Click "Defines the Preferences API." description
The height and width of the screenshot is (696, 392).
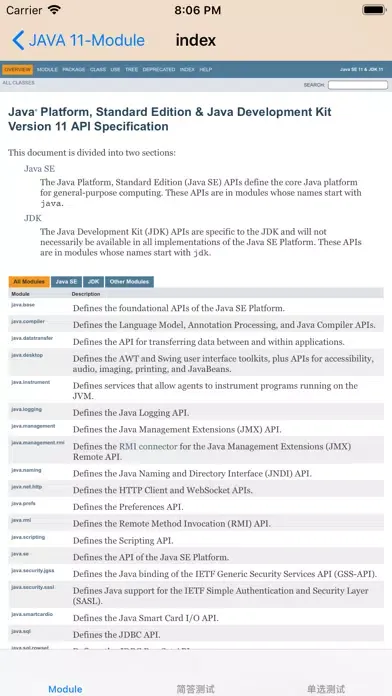128,507
